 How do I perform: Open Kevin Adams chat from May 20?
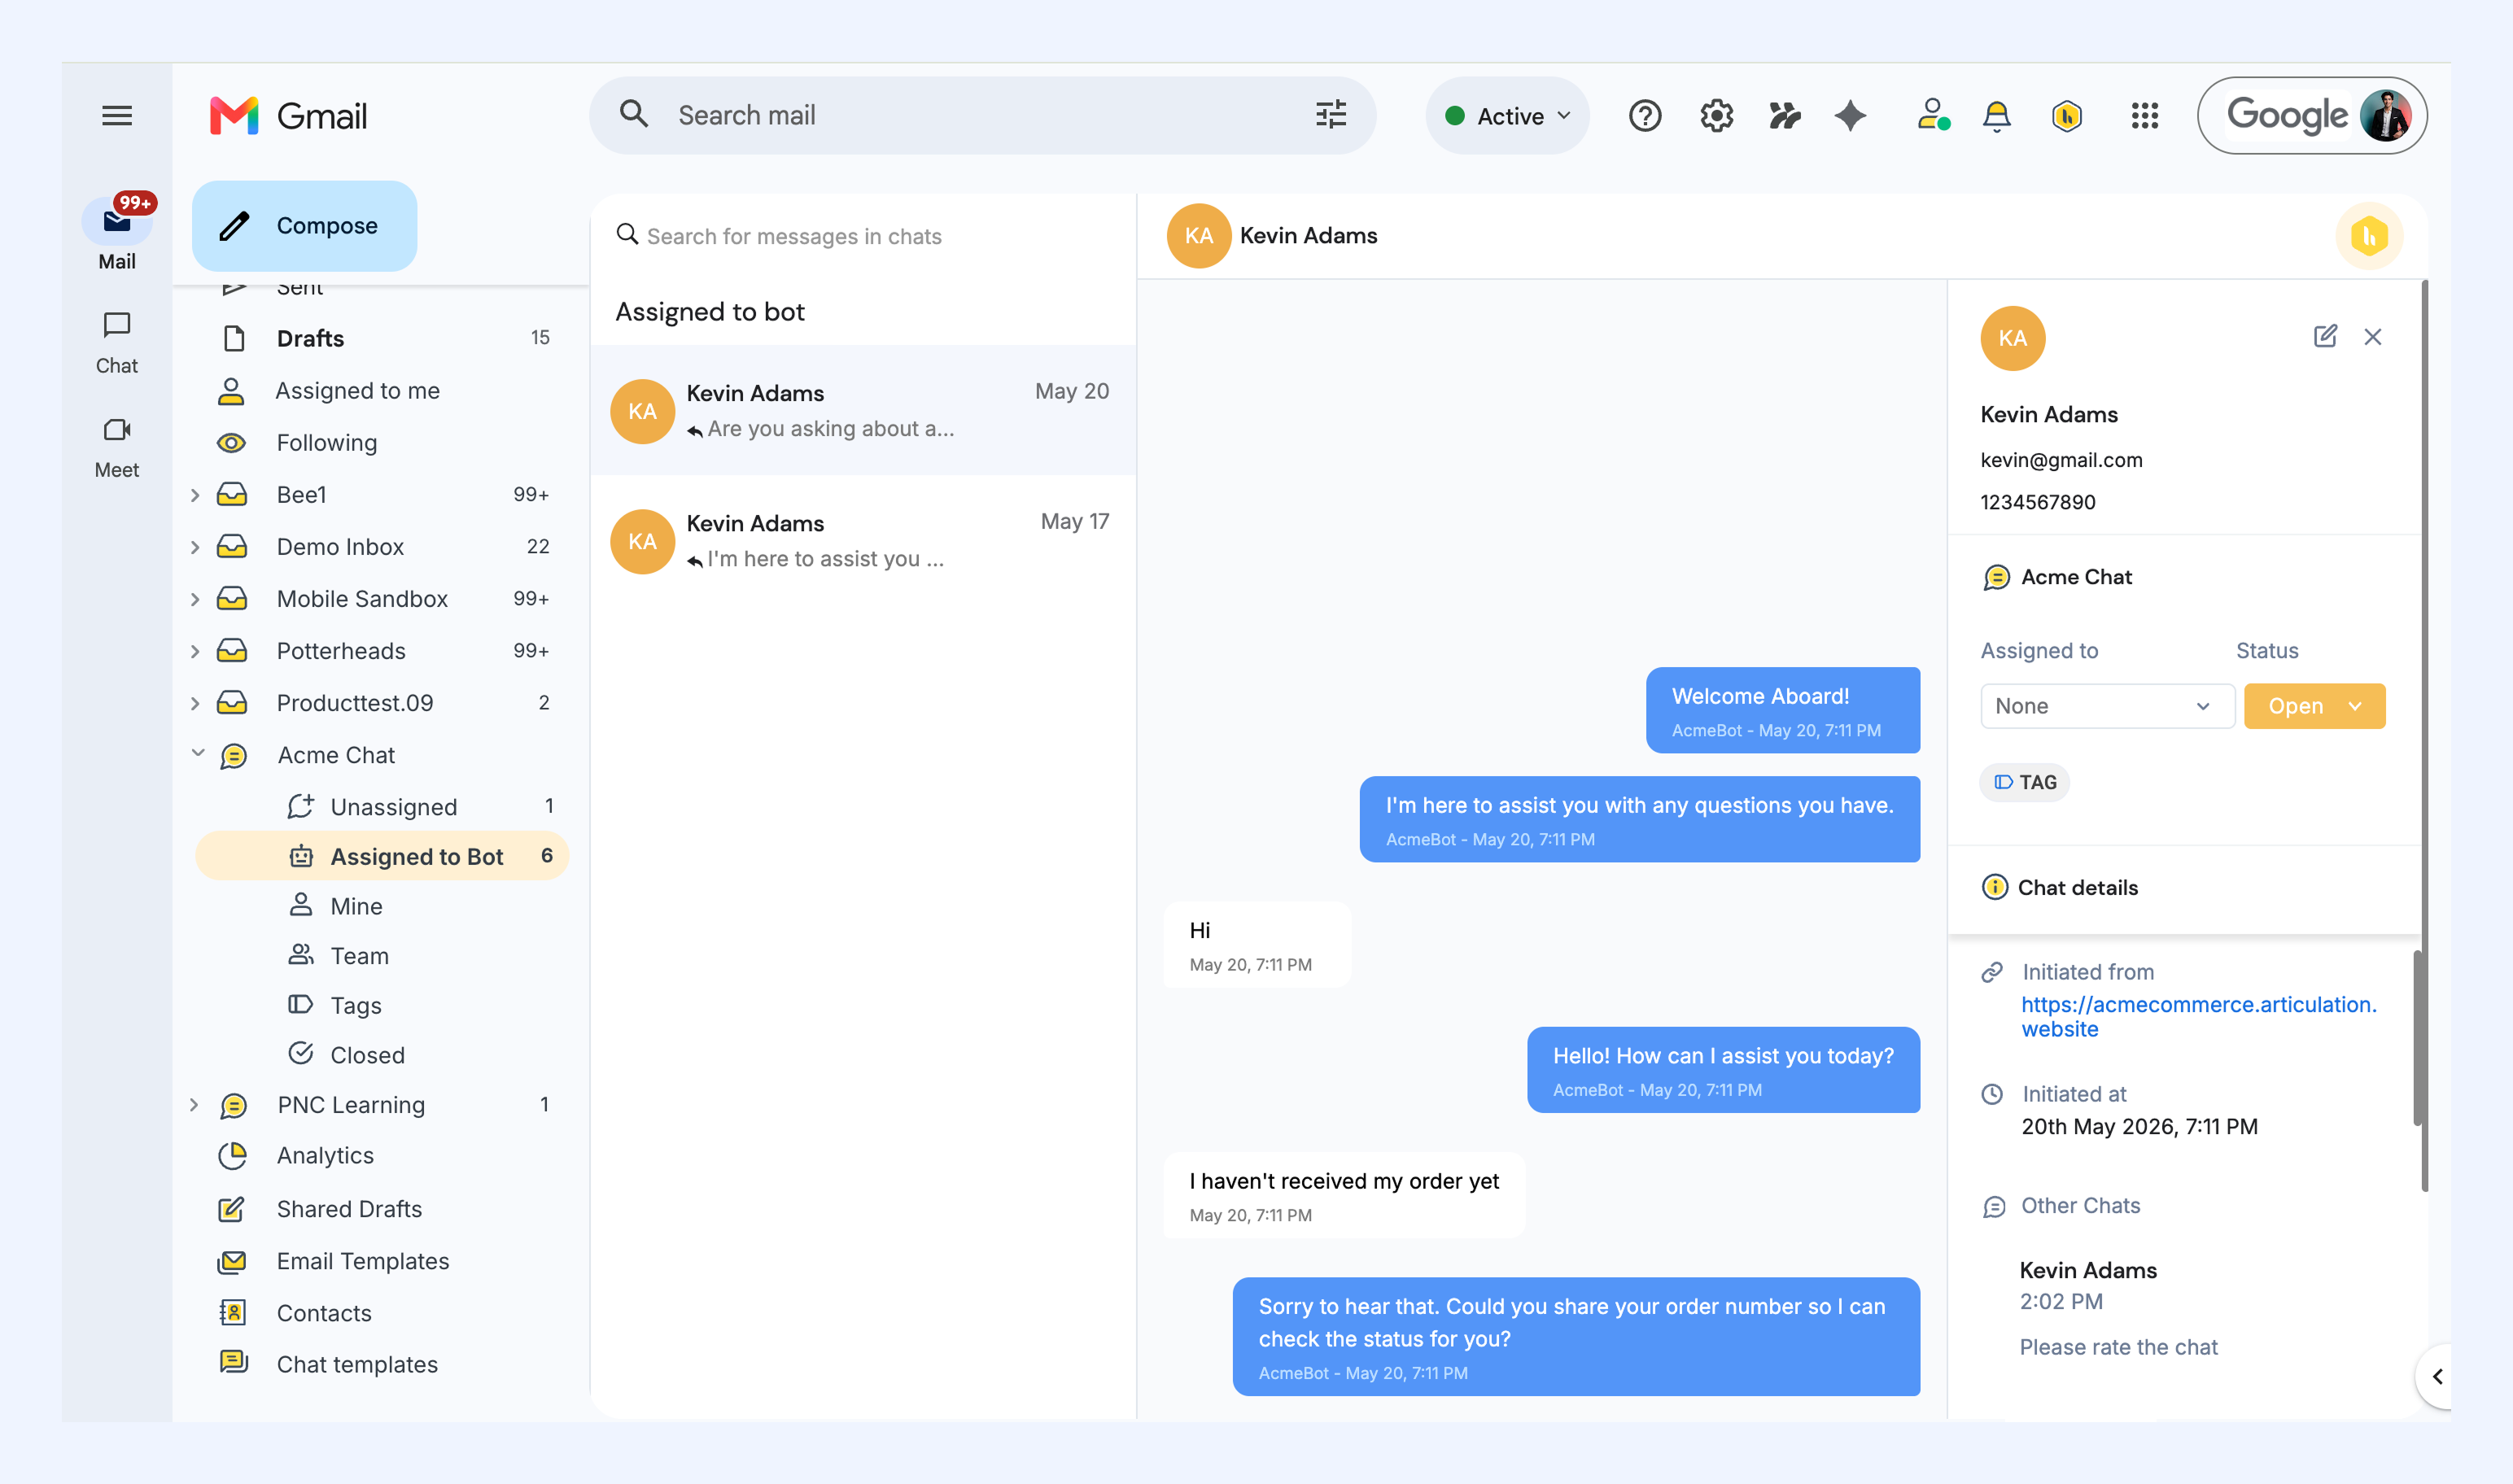click(x=862, y=410)
